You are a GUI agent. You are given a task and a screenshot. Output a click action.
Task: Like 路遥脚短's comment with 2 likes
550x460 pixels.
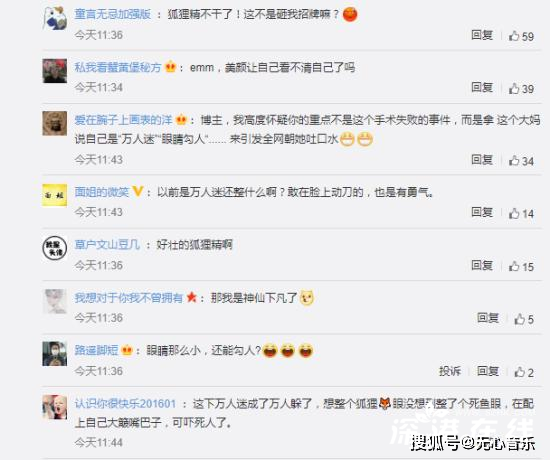[x=520, y=372]
